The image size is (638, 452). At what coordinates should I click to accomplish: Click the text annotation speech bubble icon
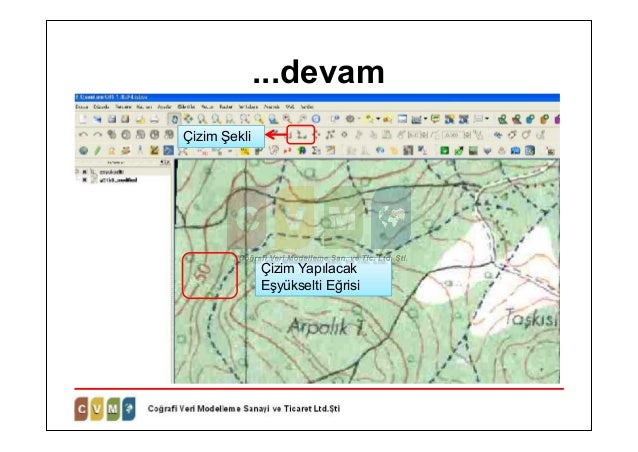[x=478, y=119]
